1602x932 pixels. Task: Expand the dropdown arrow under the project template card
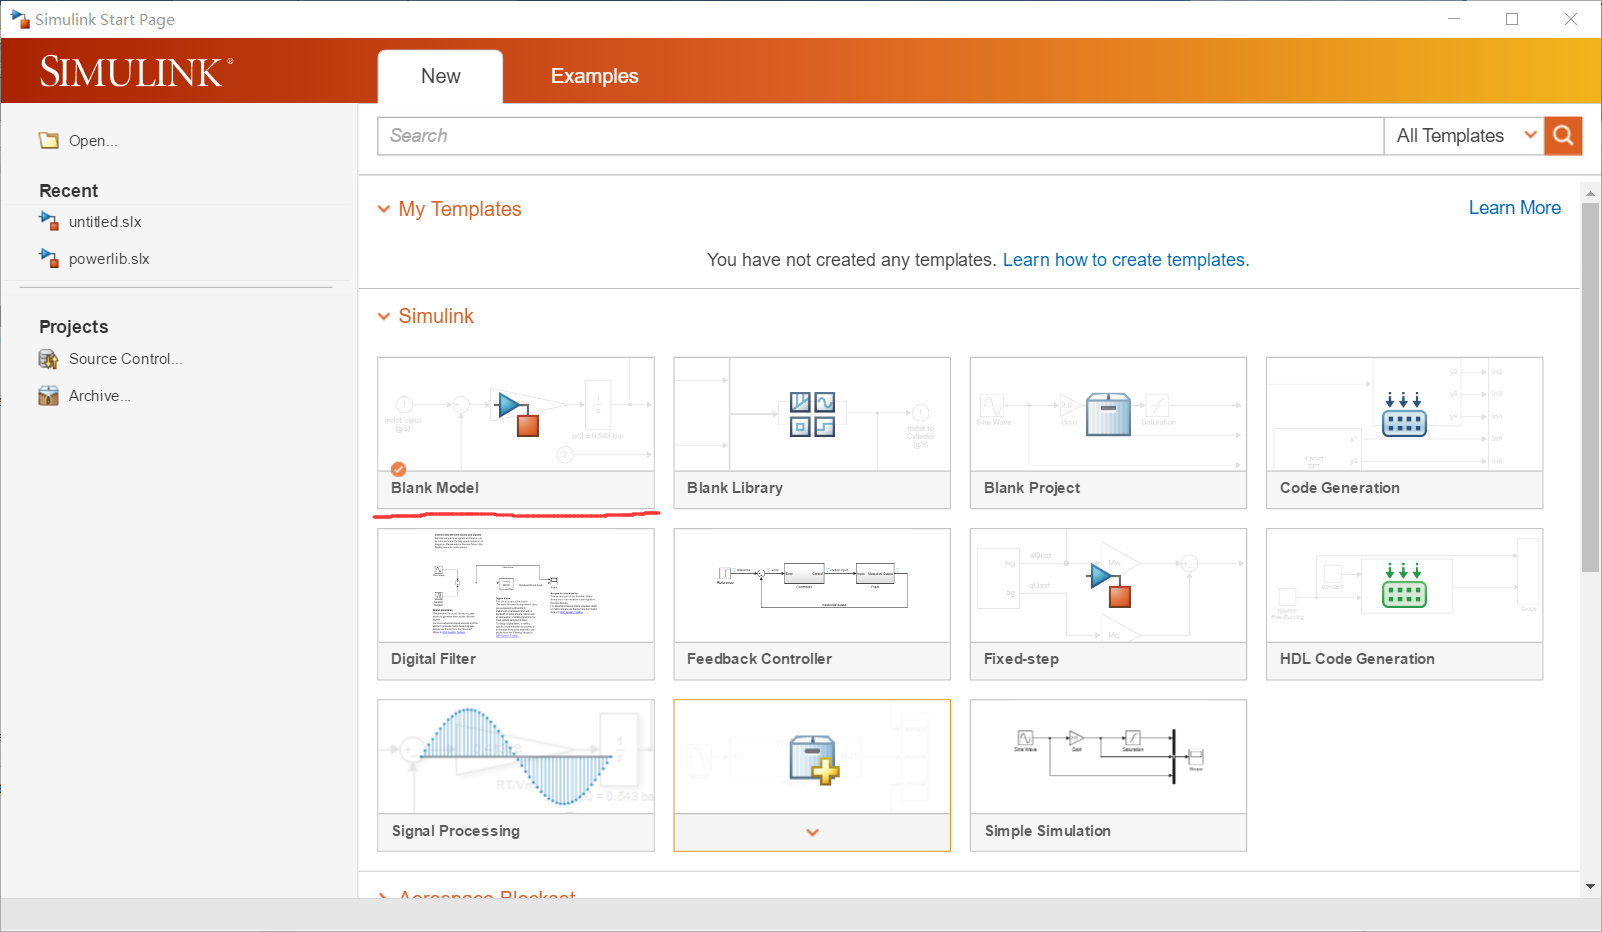pos(812,832)
